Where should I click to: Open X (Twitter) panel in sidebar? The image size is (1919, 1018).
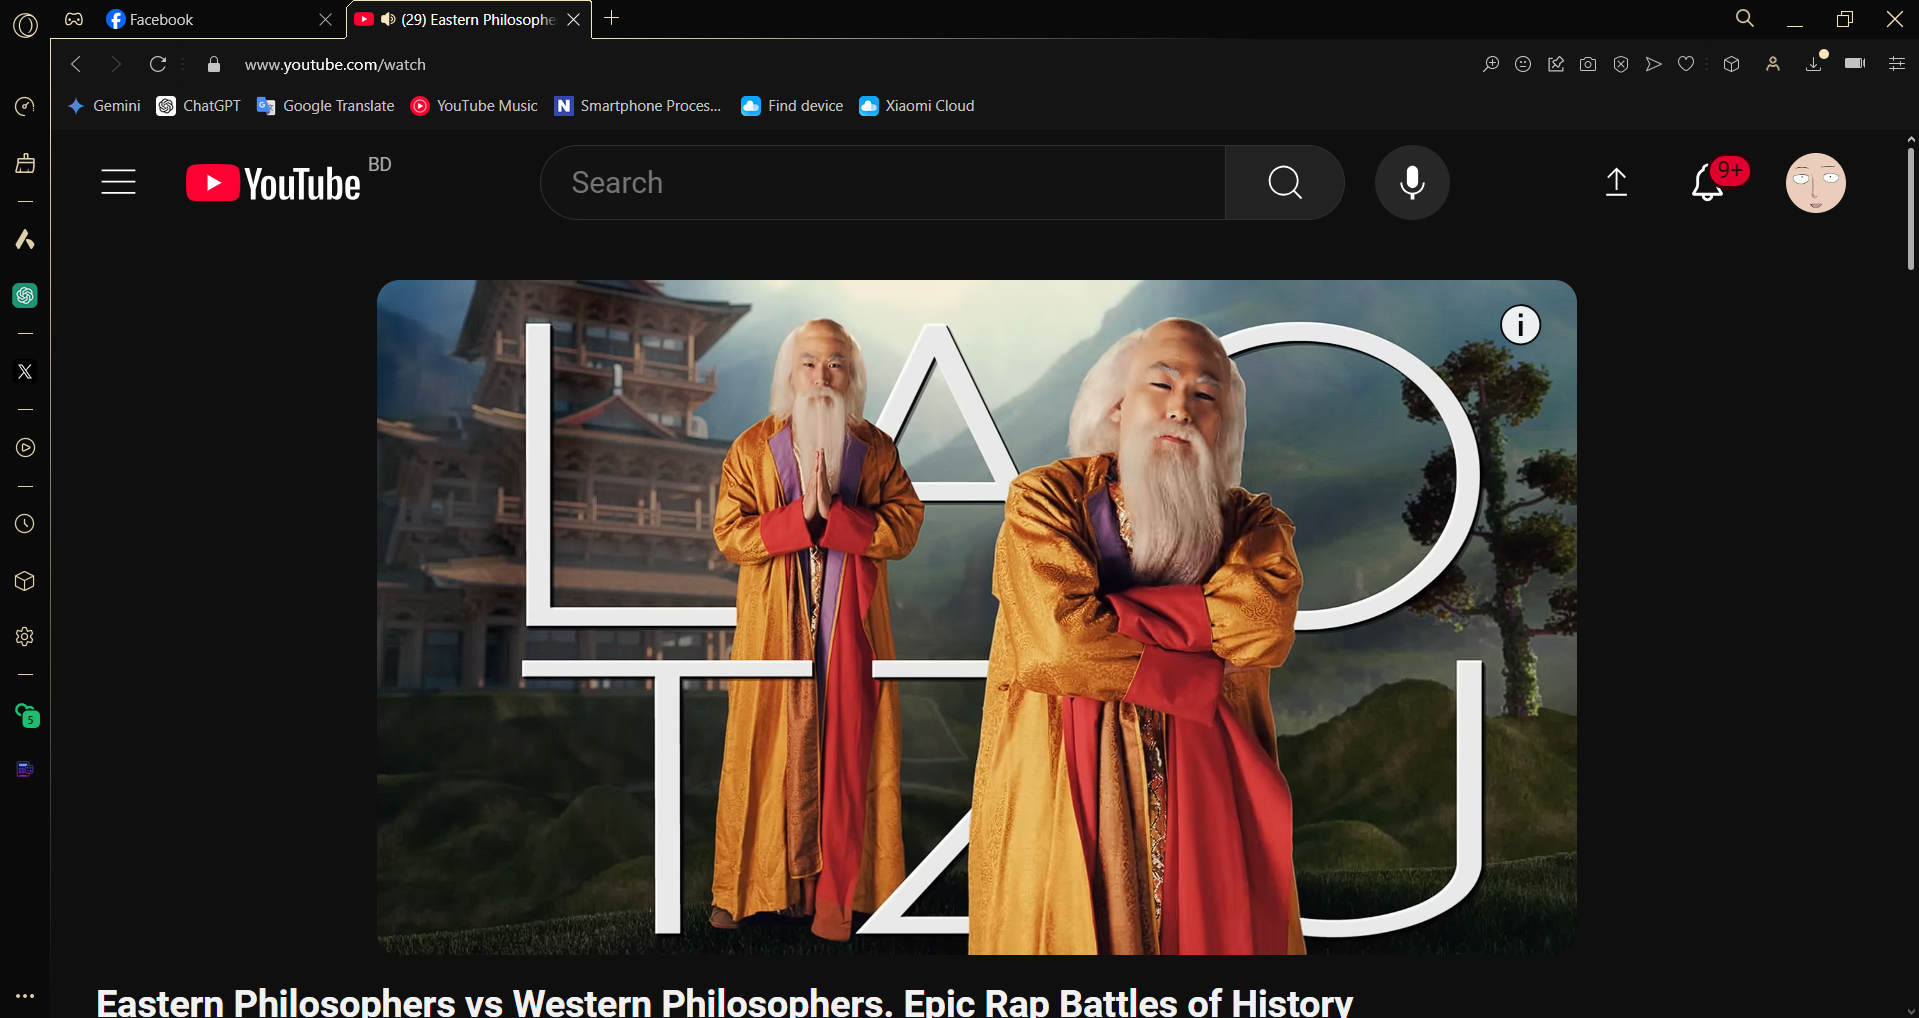point(25,371)
